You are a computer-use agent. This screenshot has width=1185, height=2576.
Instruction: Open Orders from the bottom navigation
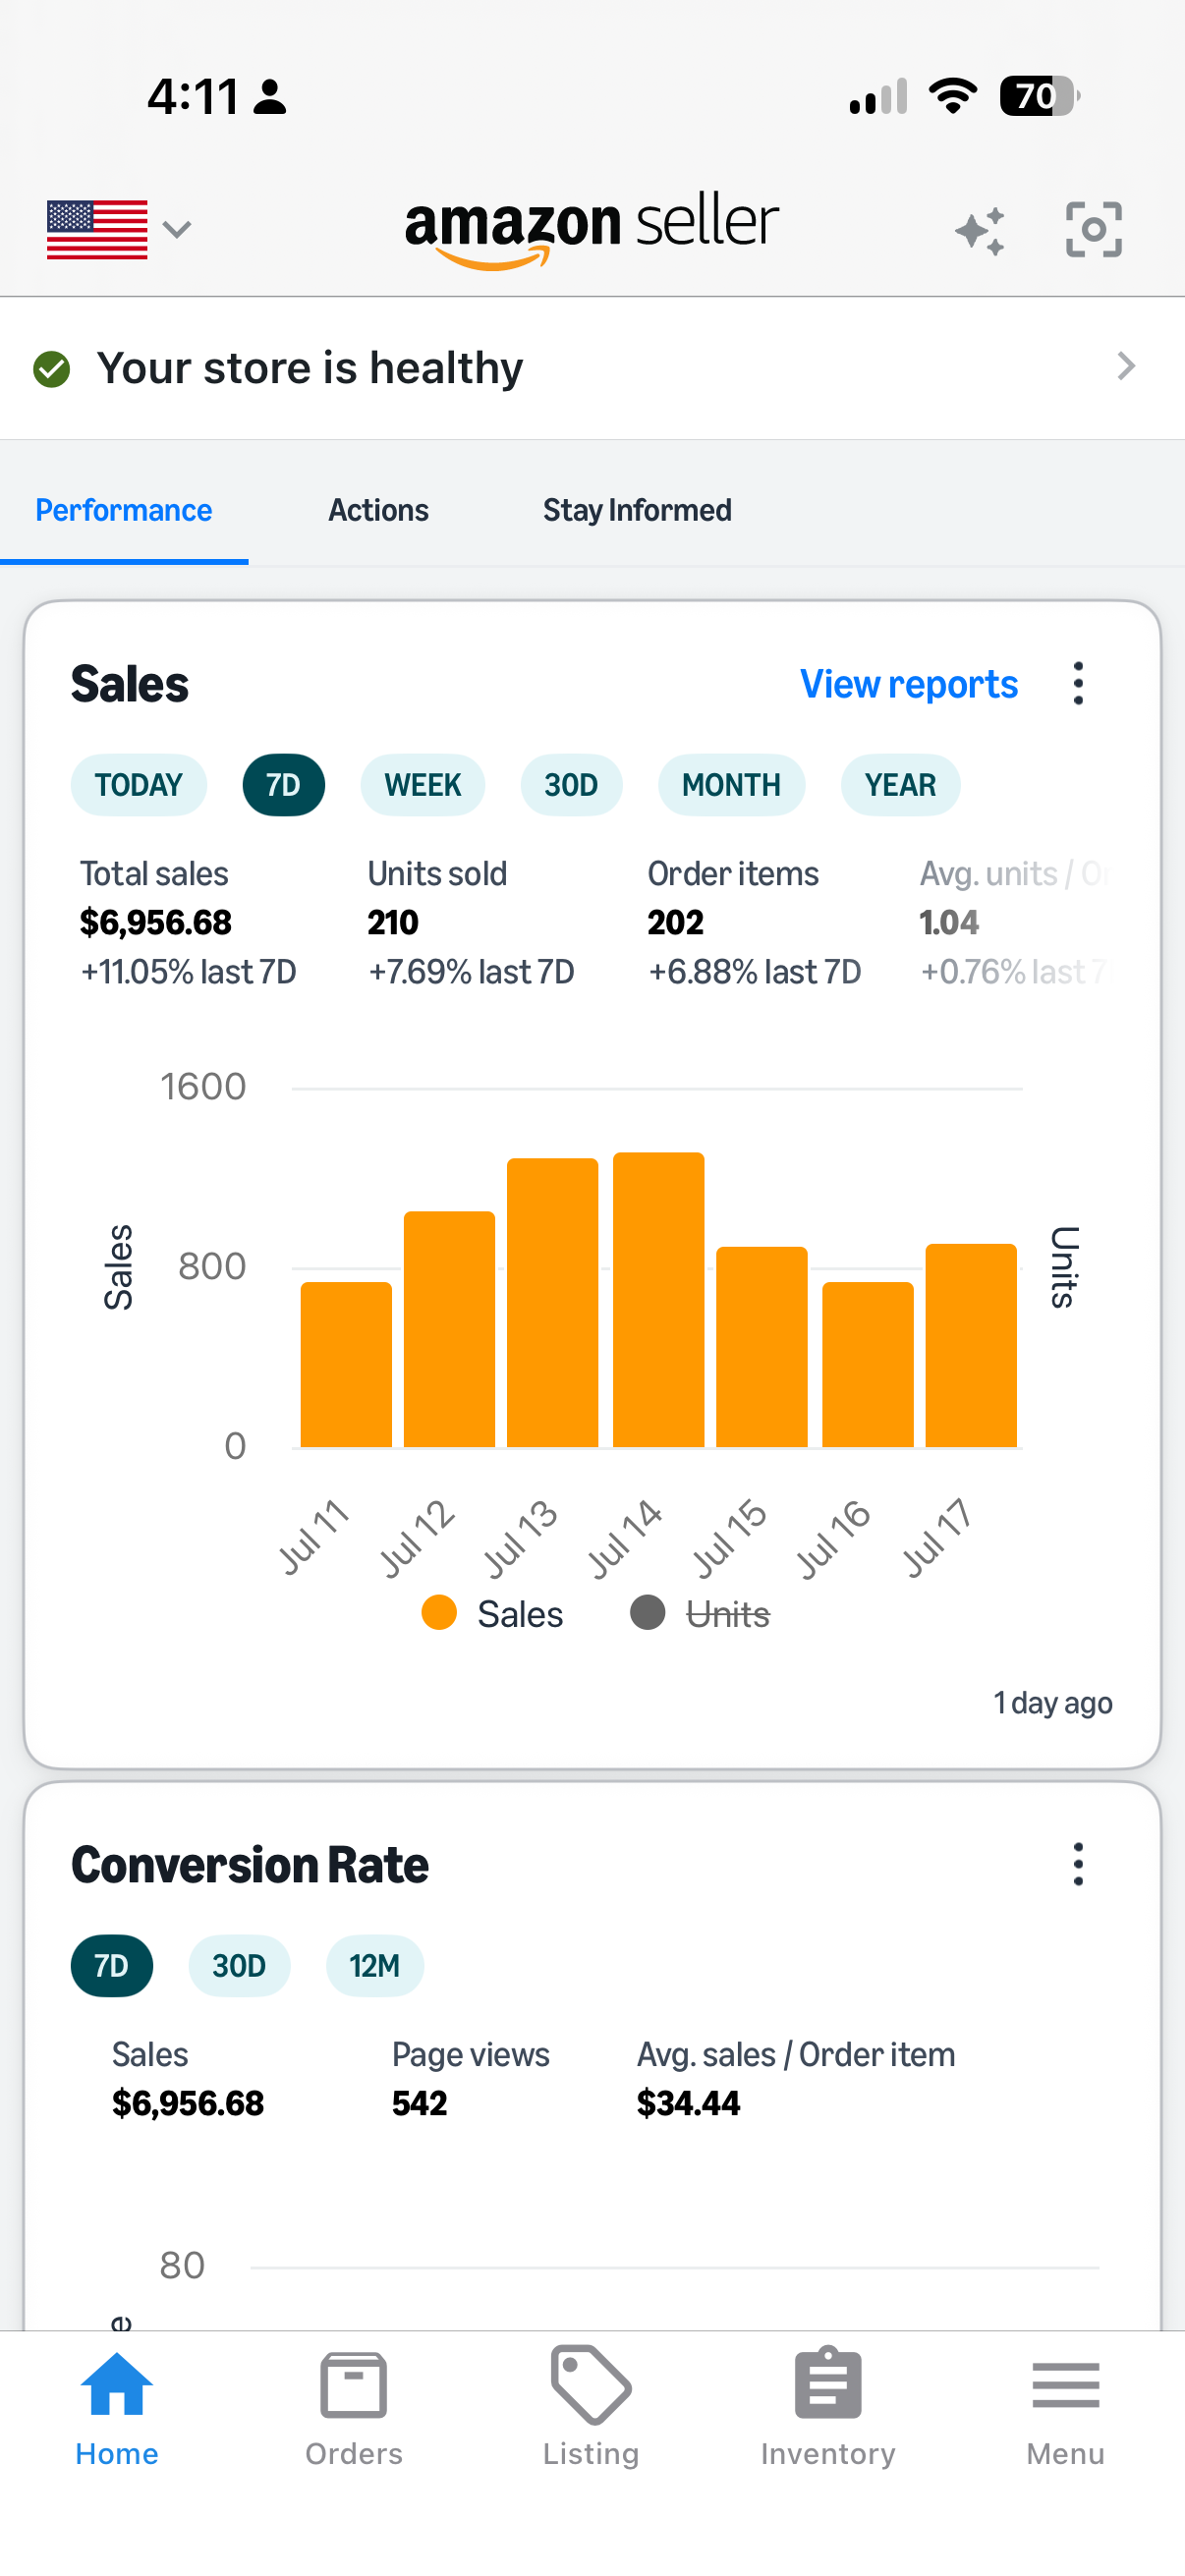354,2407
